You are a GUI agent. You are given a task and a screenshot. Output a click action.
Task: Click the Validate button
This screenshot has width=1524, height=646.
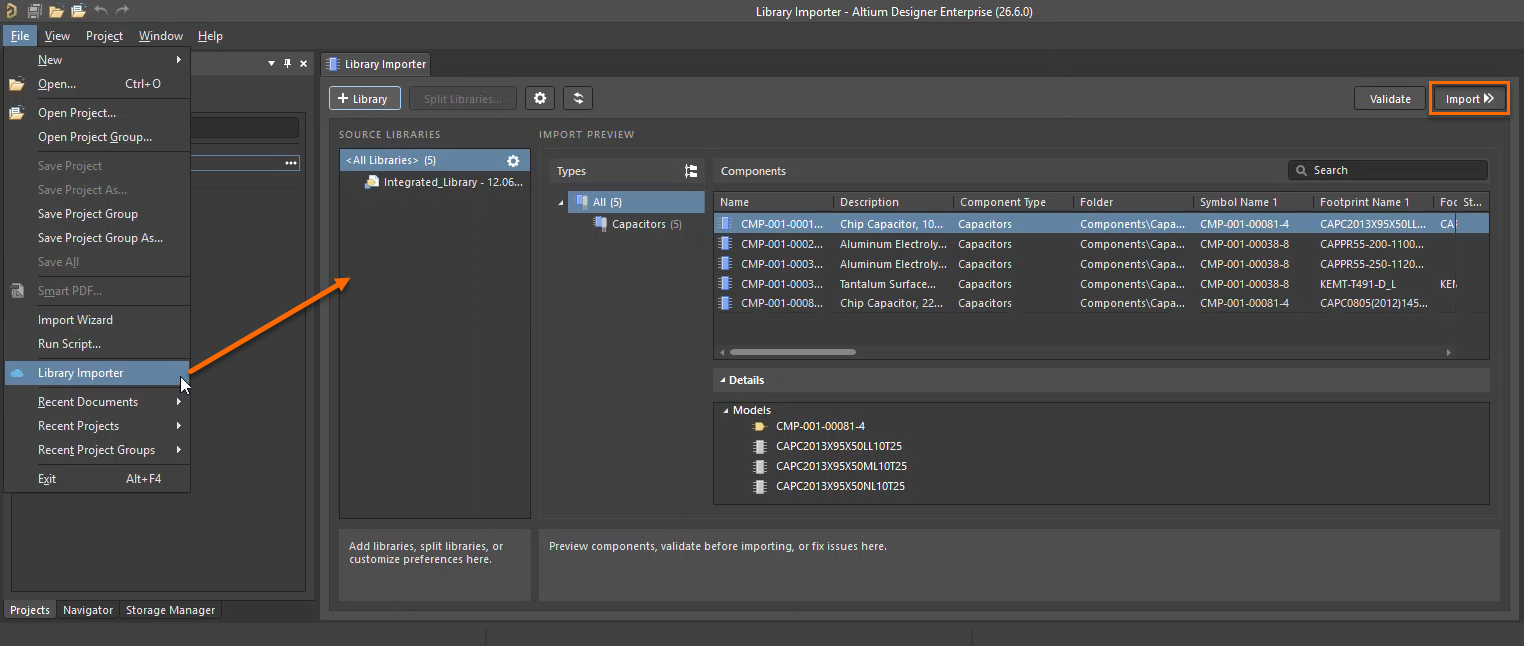(1390, 99)
